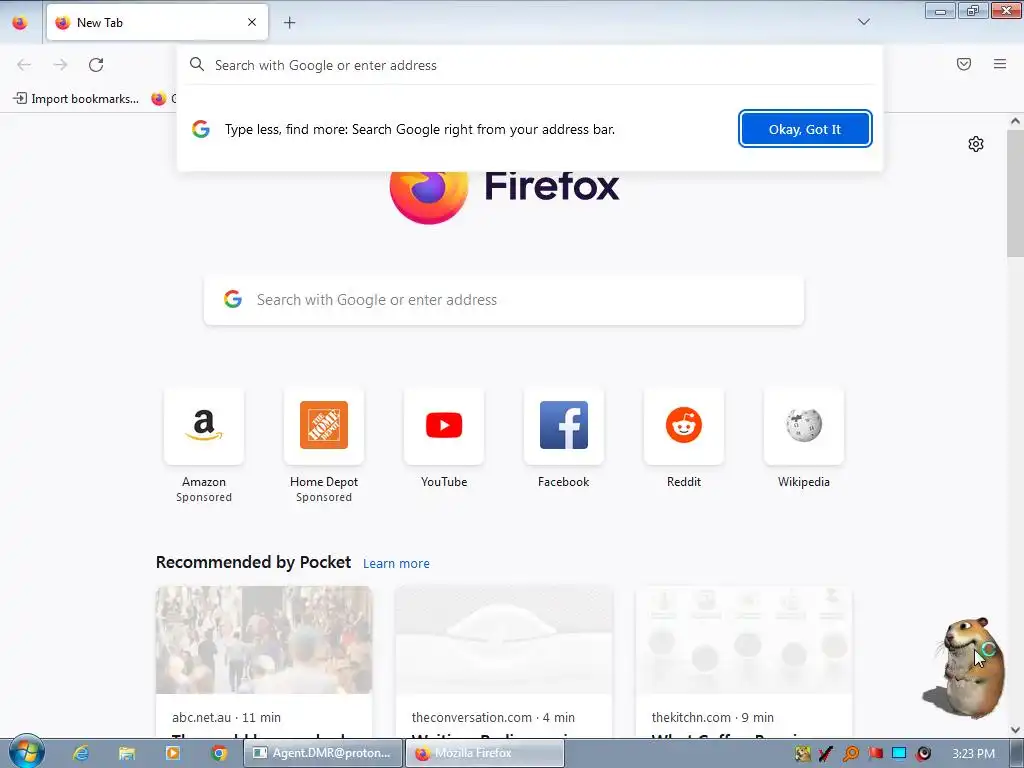
Task: Click thekitchn.com · 9 min text
Action: (x=712, y=717)
